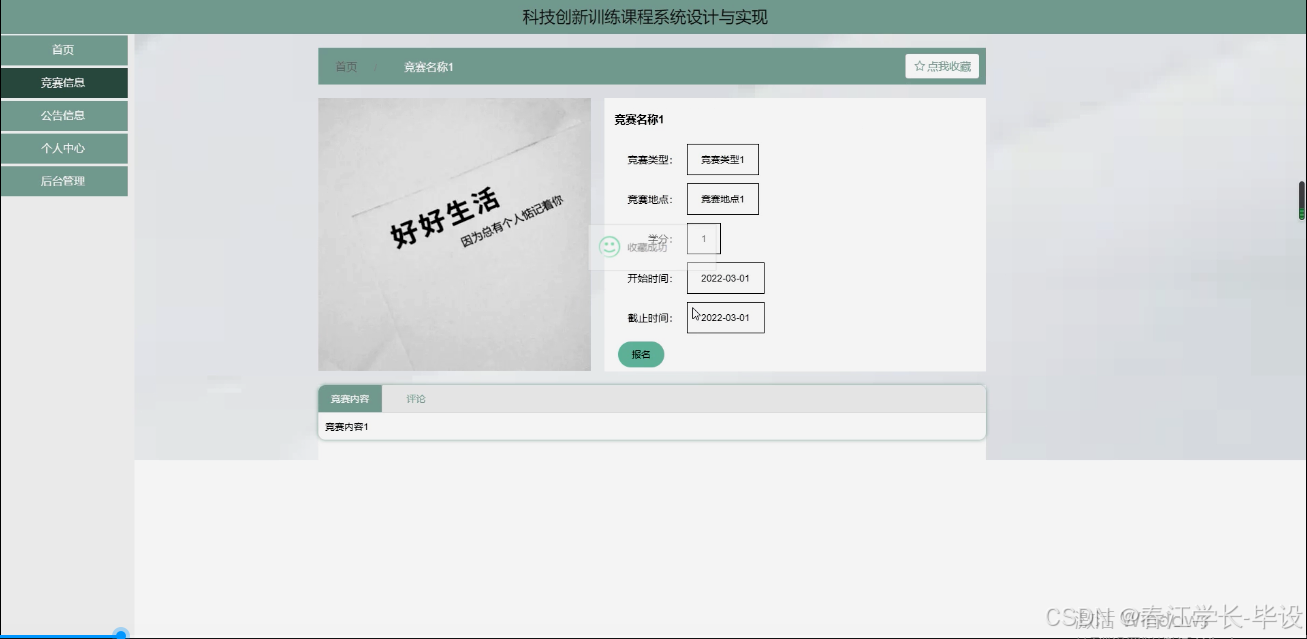Click the 科技创新训练课程系统设计与实现 header title
Screen dimensions: 1307x639
[645, 17]
